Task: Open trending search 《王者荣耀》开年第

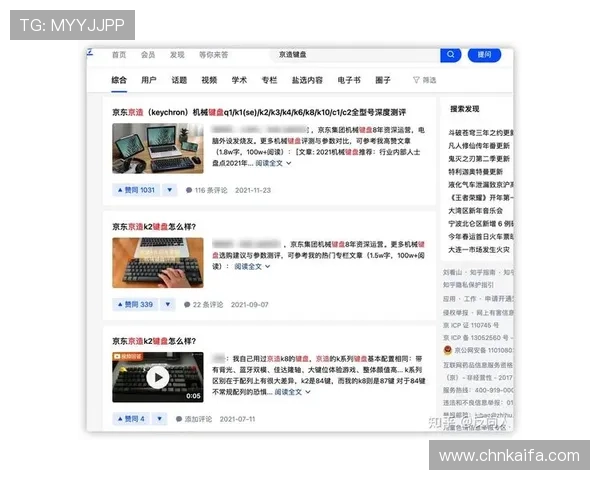Action: (481, 198)
